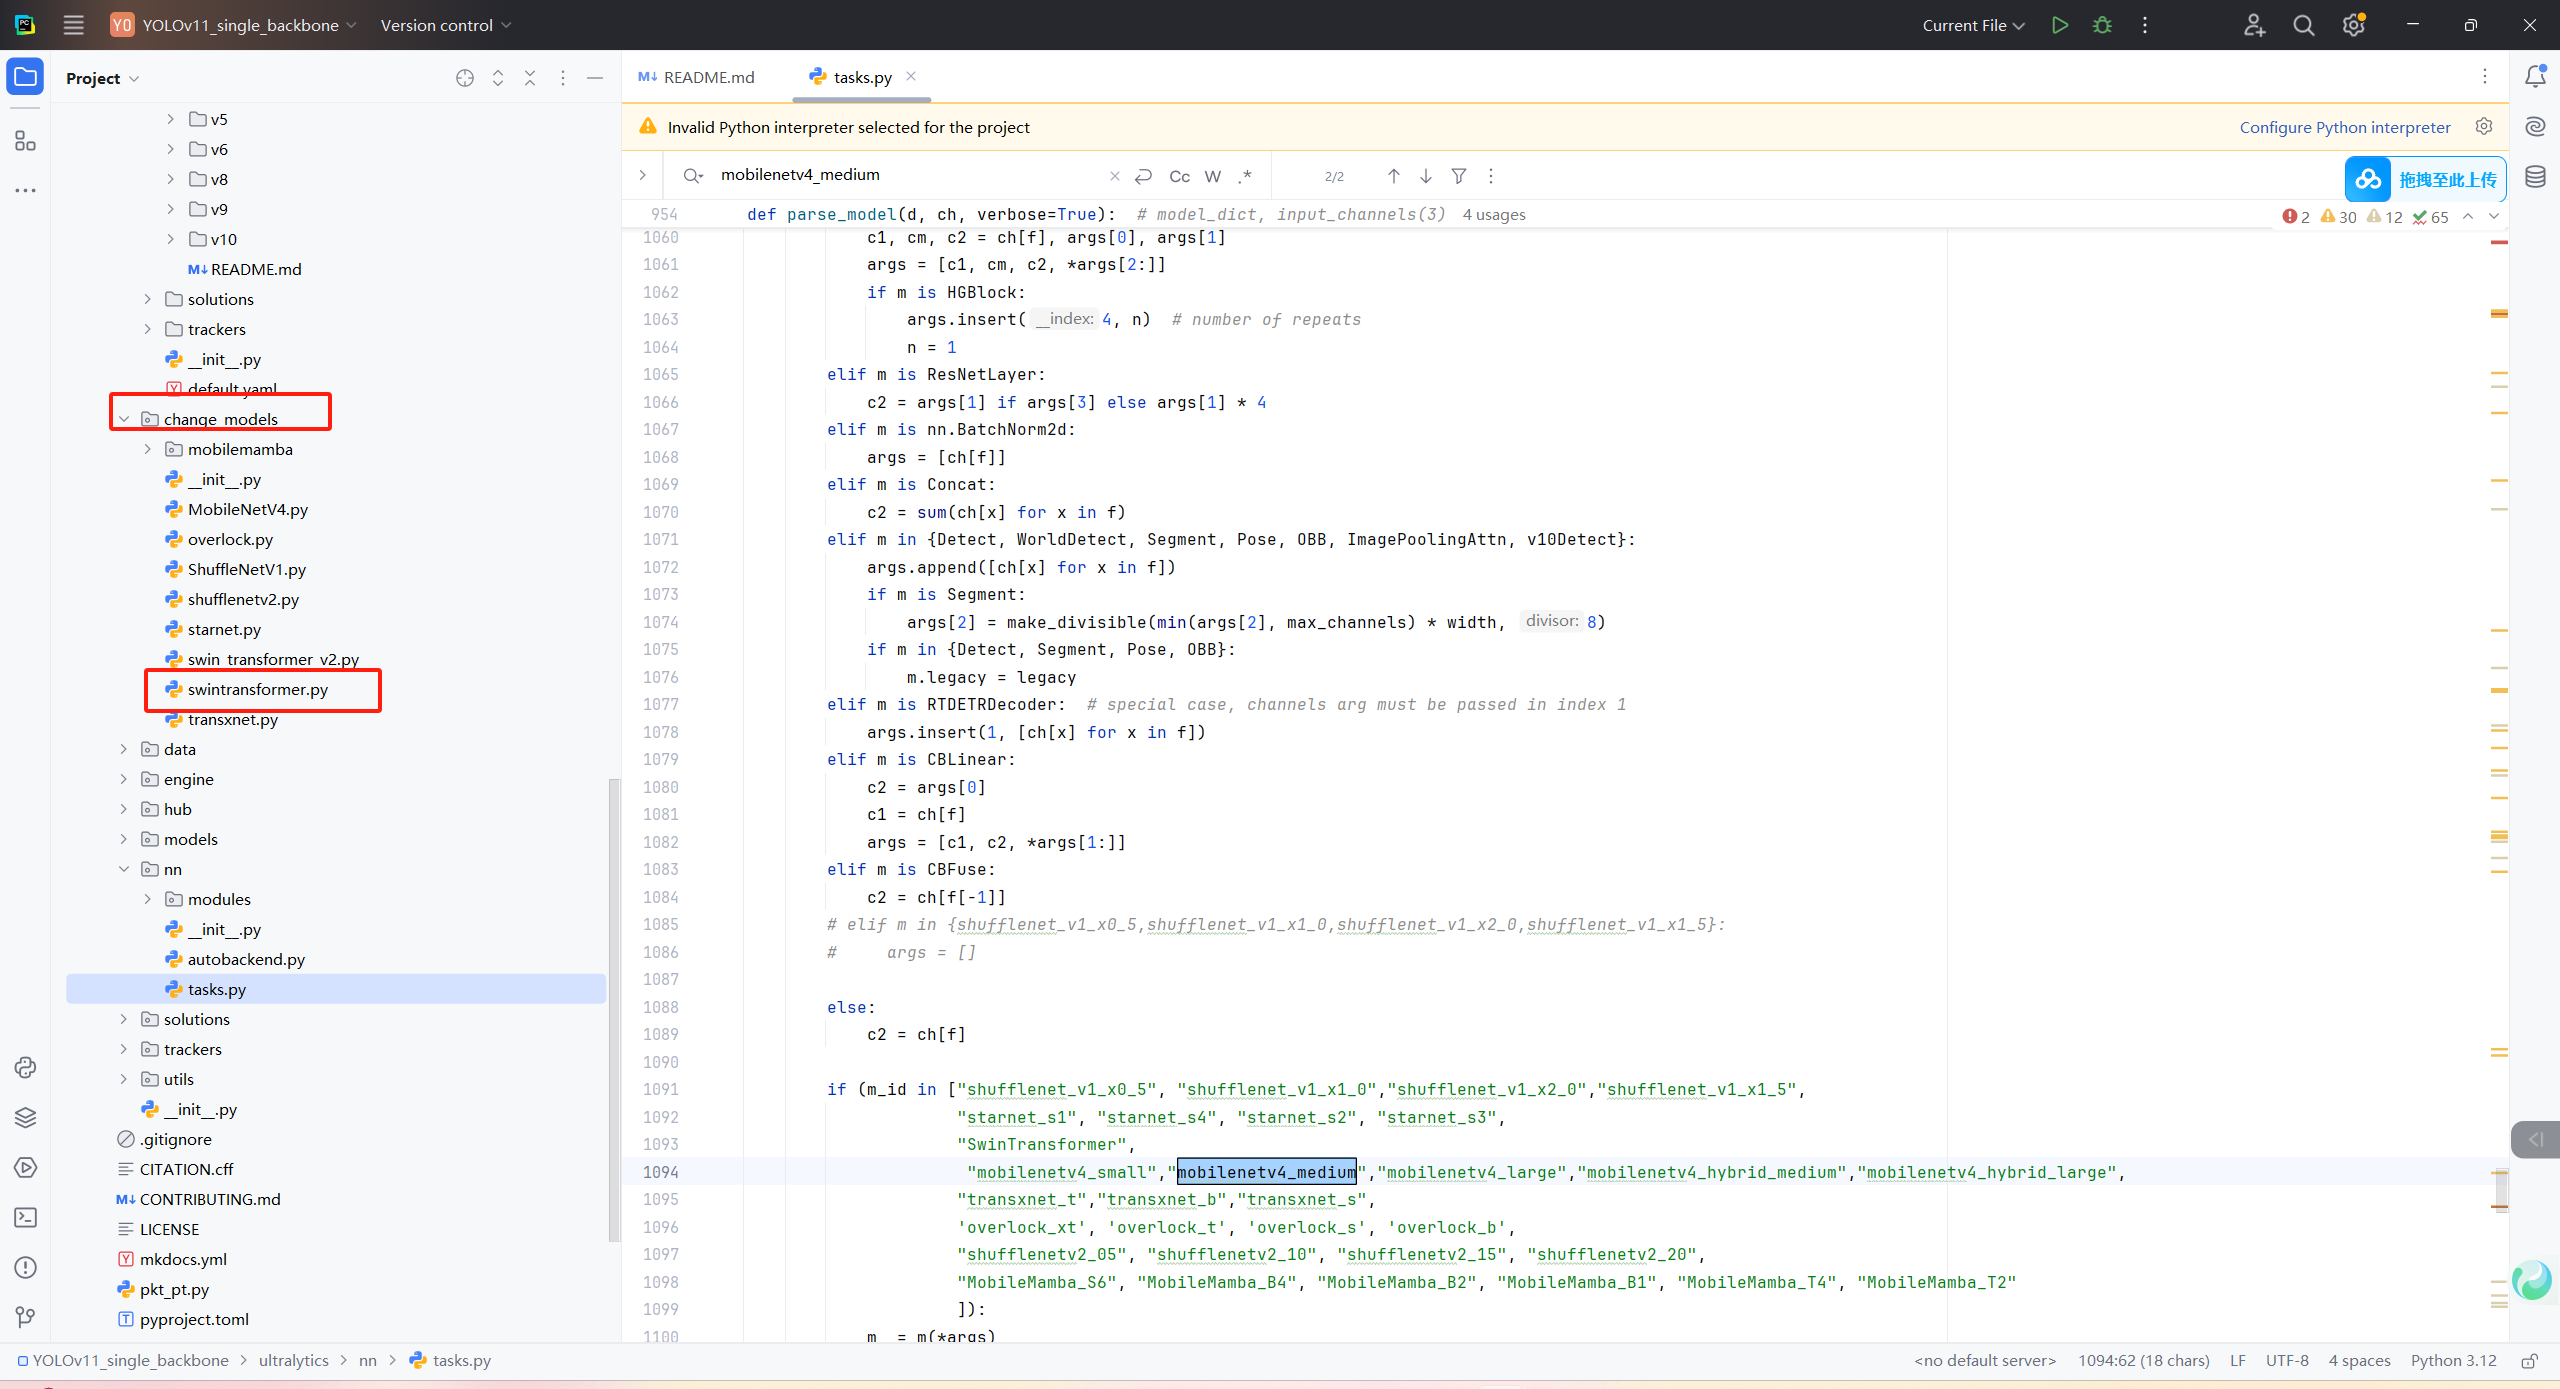Click the Run green play icon
This screenshot has width=2560, height=1389.
coord(2059,25)
